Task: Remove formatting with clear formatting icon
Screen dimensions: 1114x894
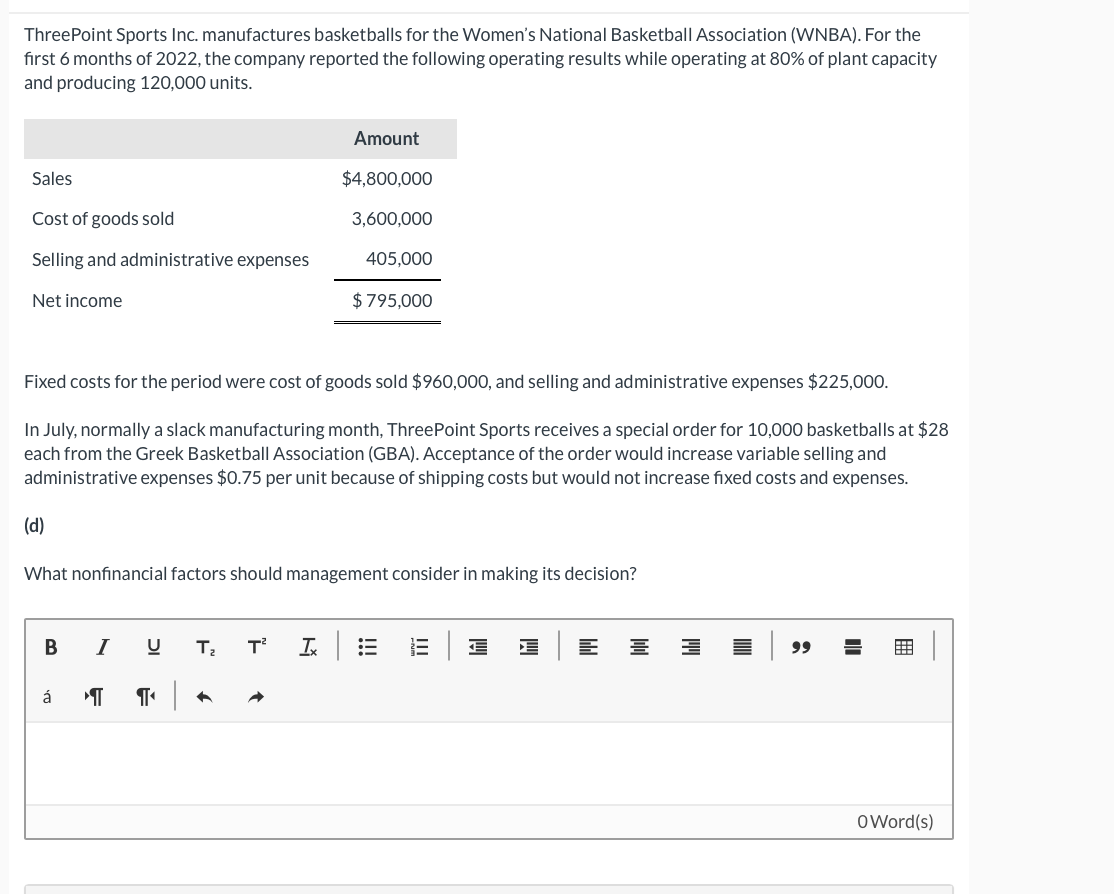Action: coord(308,647)
